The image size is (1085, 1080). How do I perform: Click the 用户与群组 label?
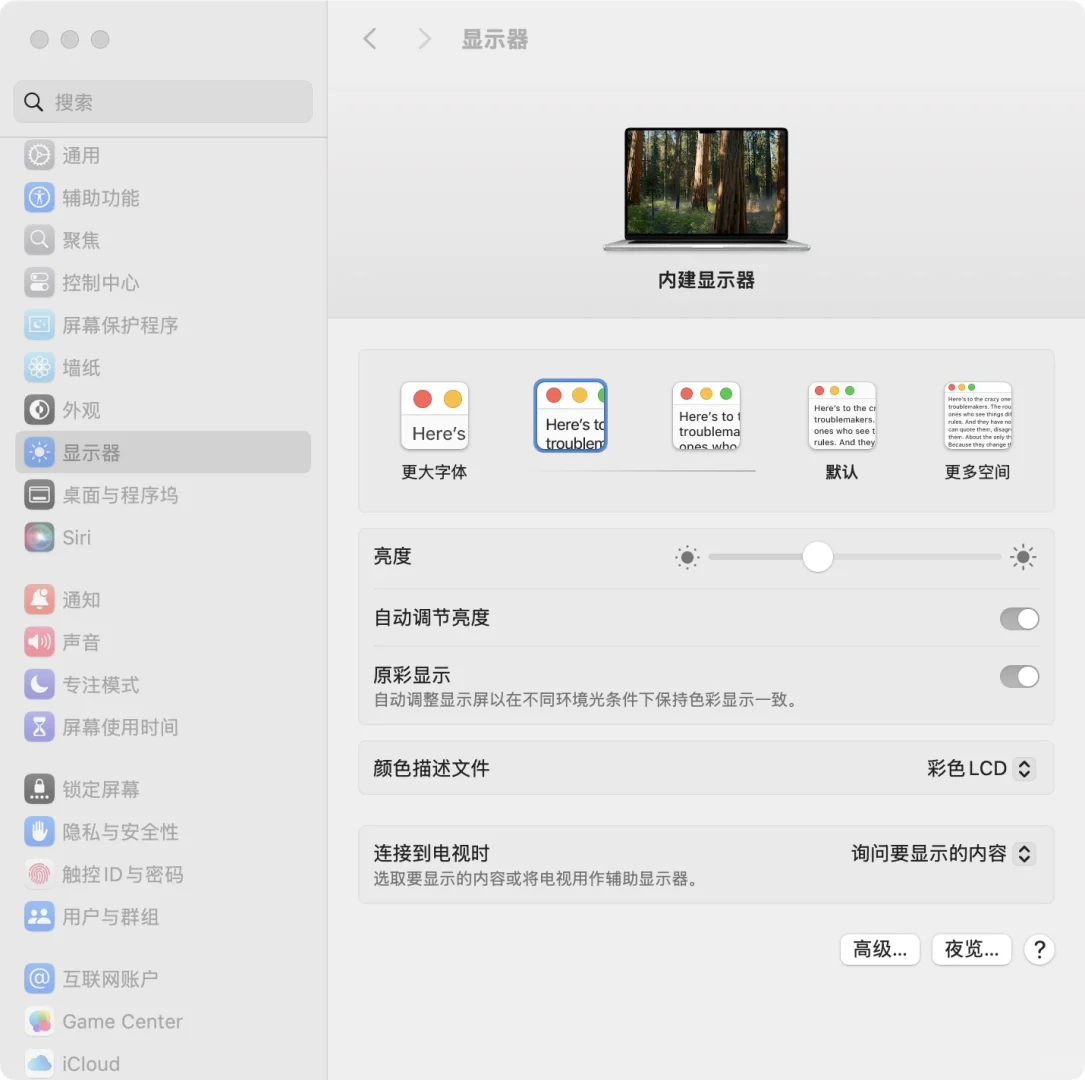point(111,917)
